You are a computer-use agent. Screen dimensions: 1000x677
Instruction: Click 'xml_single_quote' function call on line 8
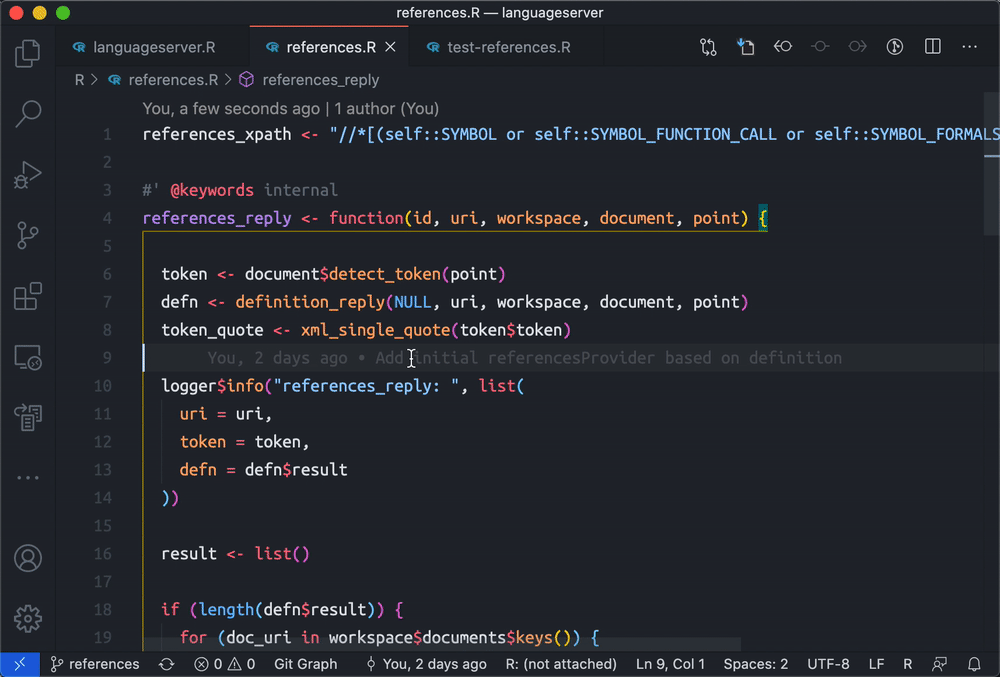376,330
